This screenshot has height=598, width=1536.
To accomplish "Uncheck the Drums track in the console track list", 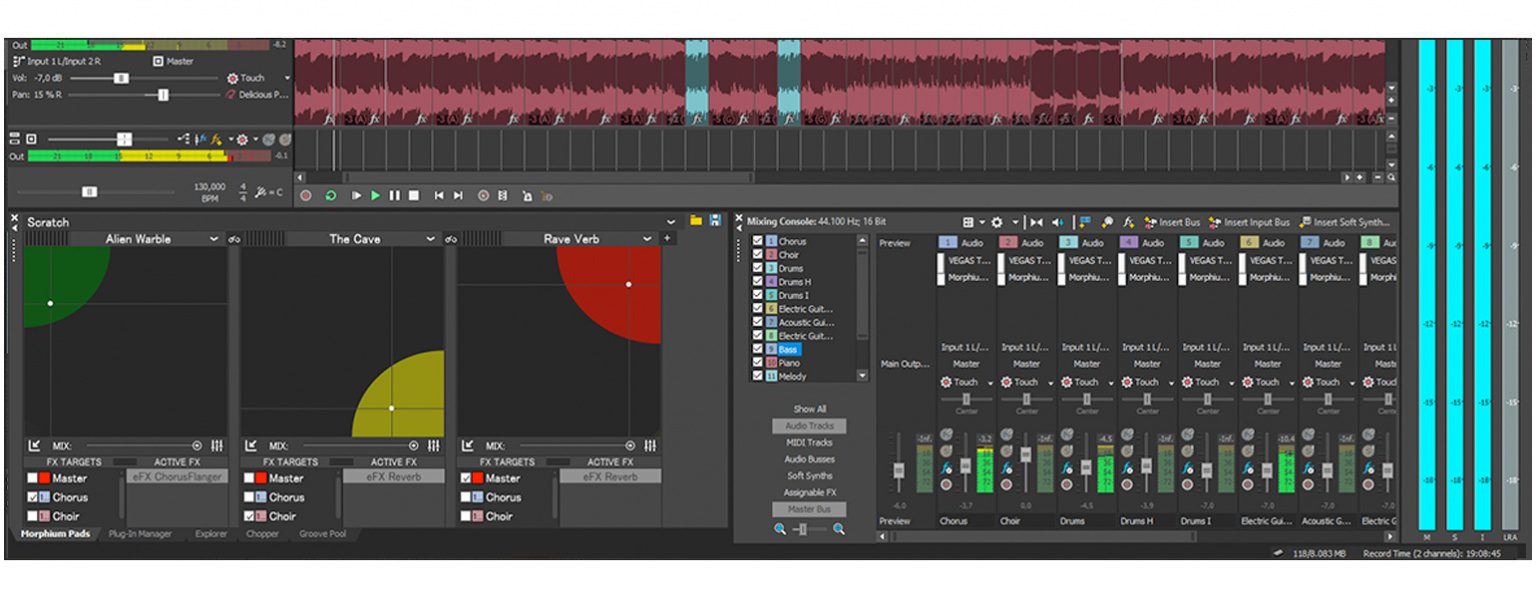I will point(758,268).
